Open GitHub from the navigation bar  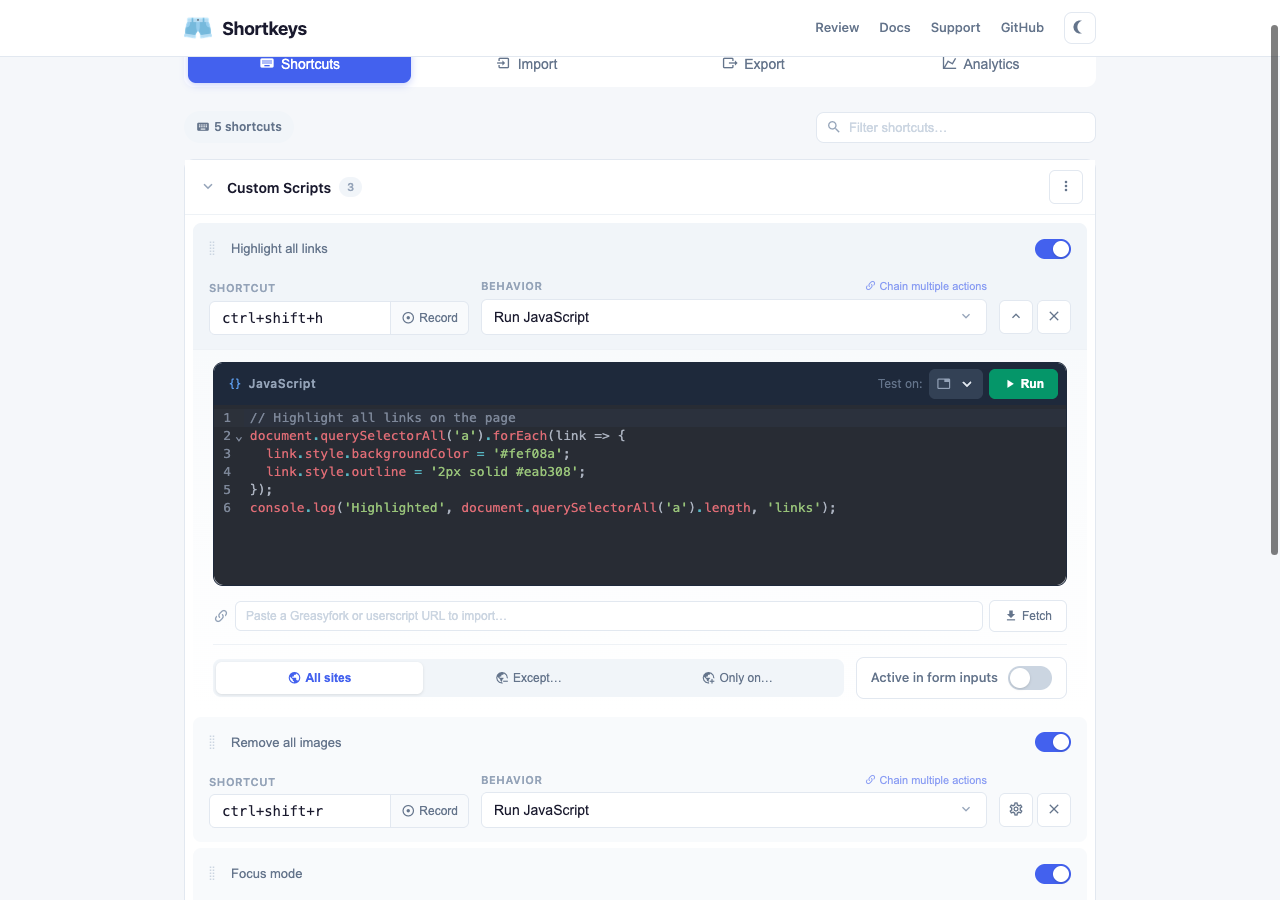[1021, 27]
